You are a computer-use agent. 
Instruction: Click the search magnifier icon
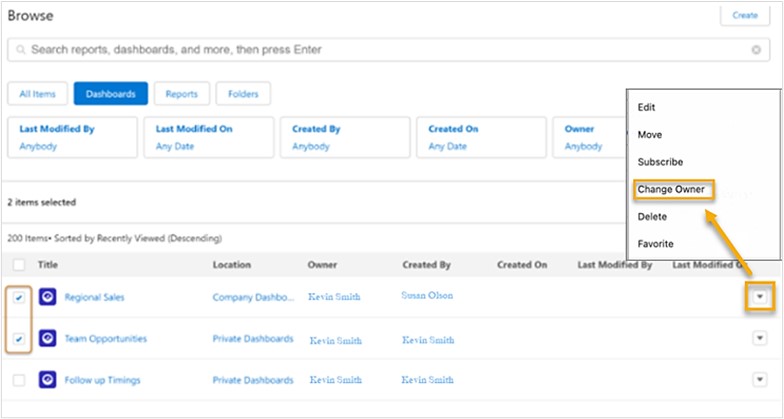pyautogui.click(x=20, y=50)
